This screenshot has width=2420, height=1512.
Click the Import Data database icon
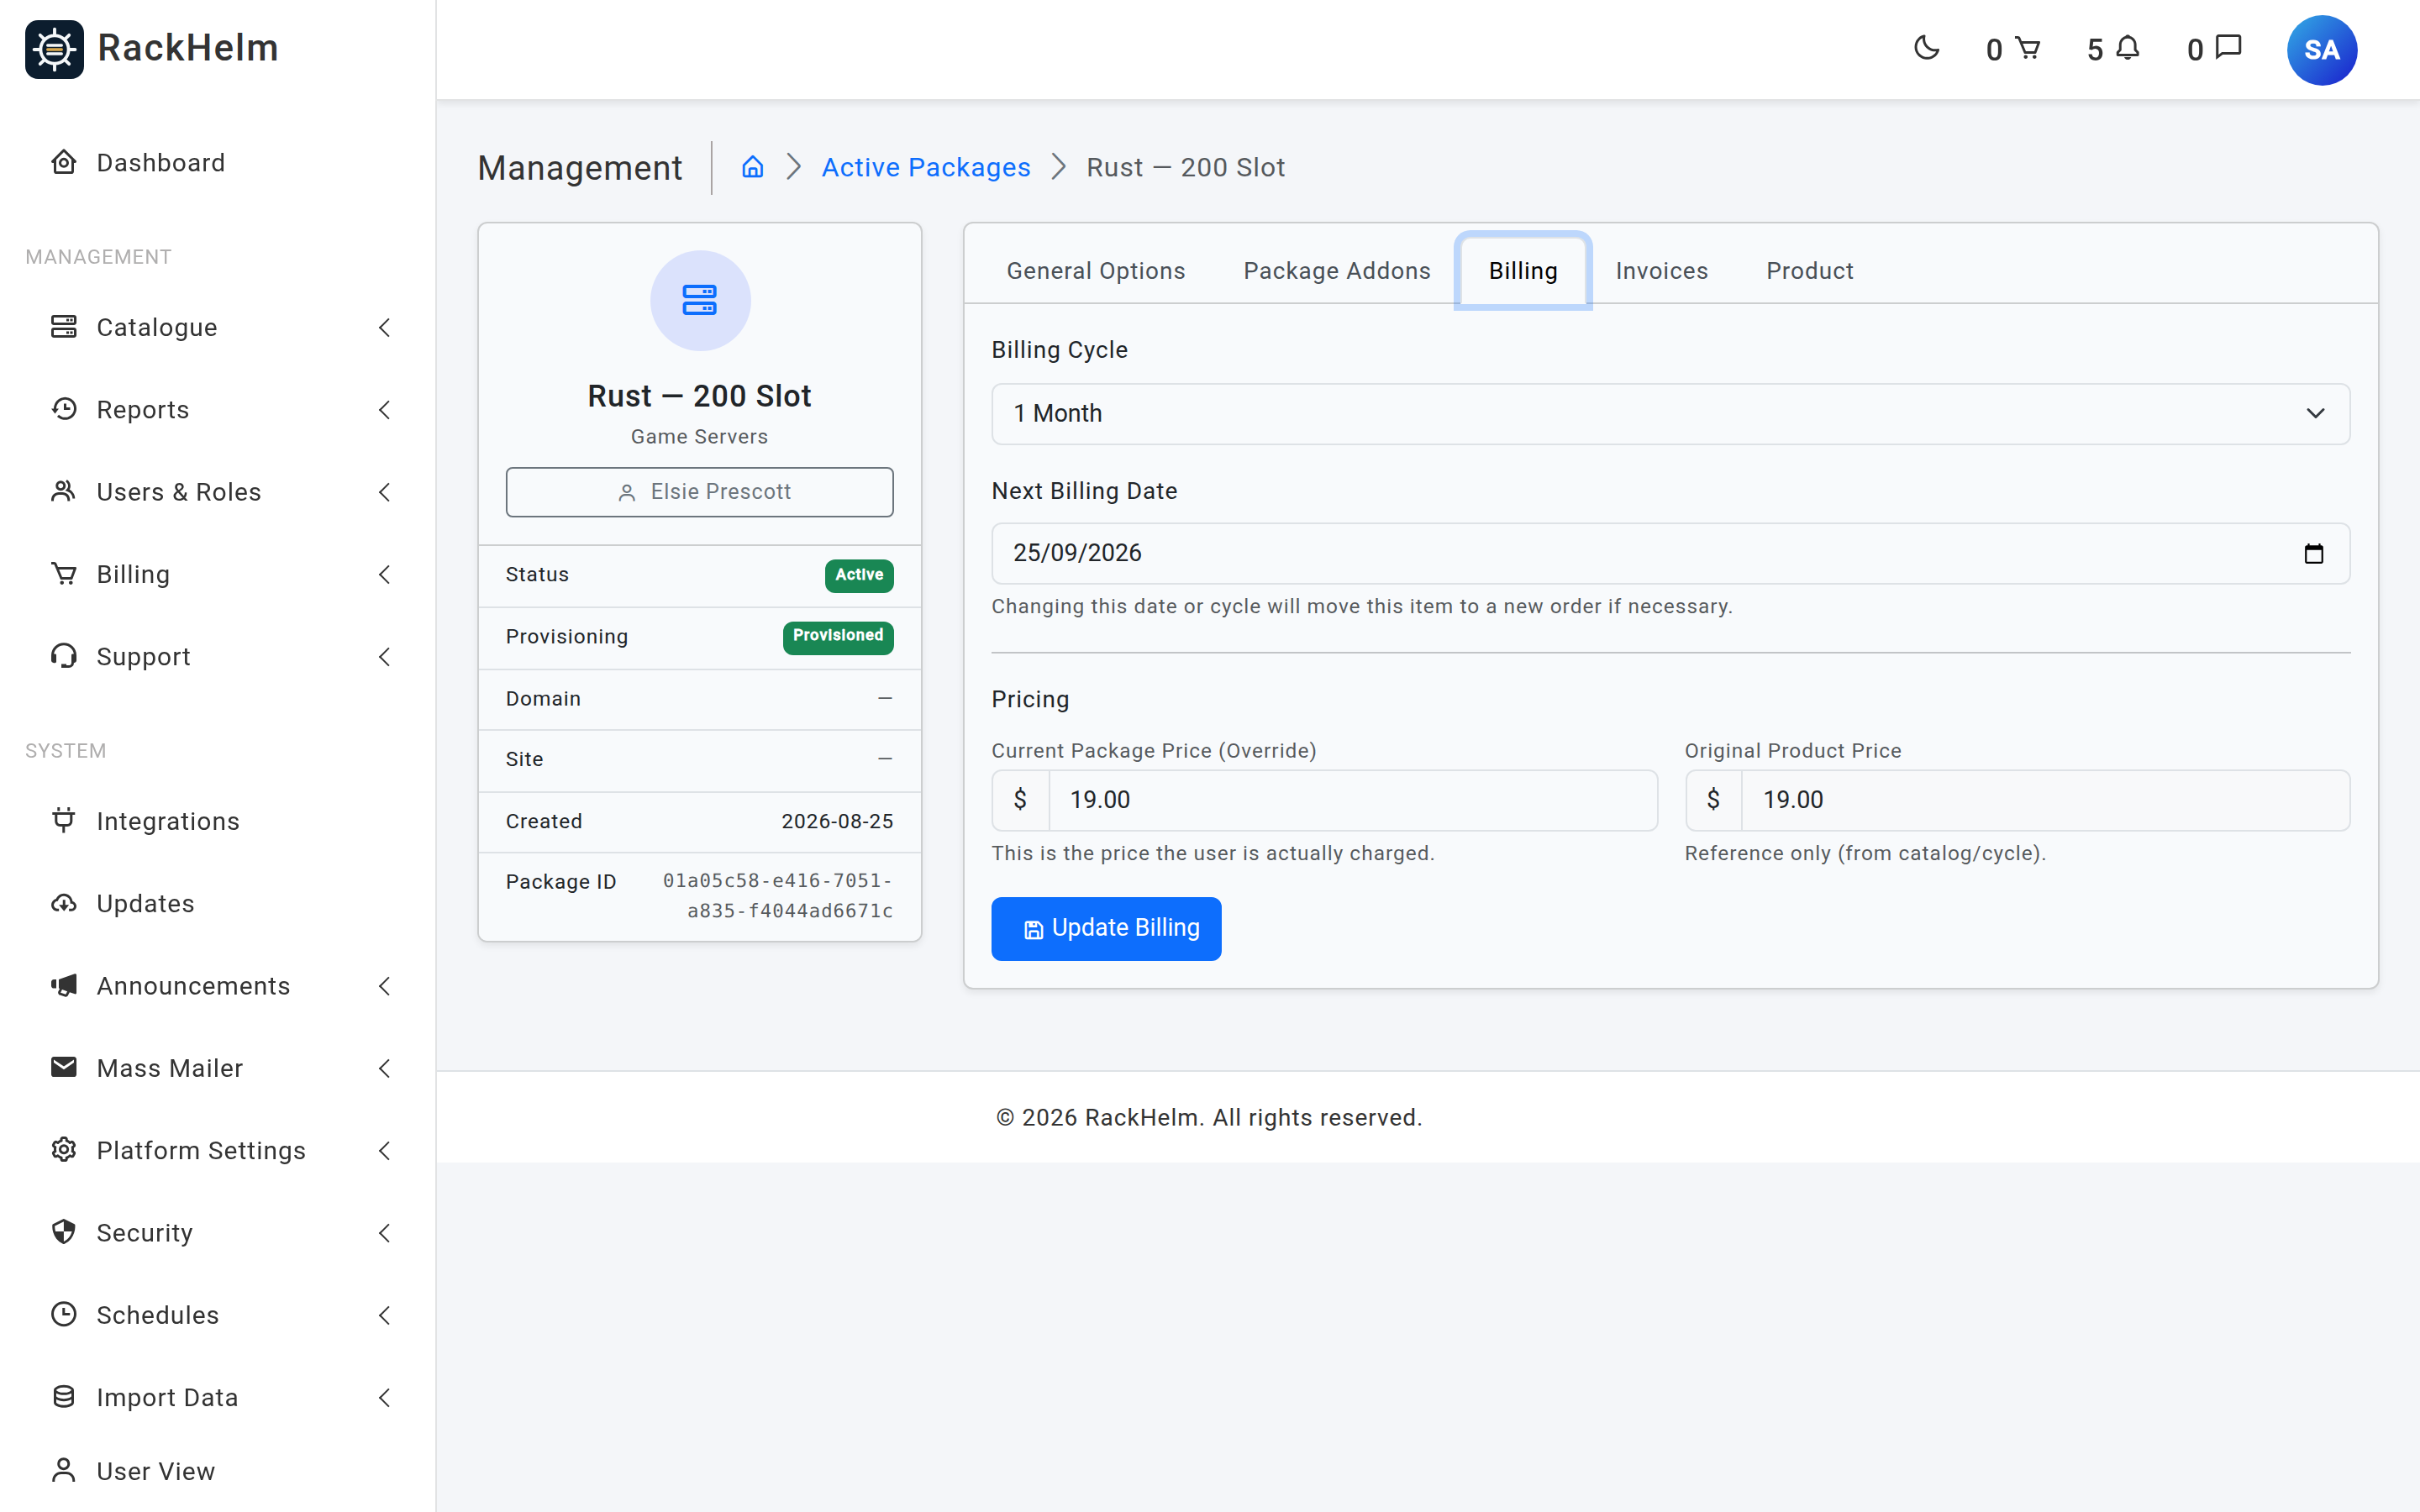(x=64, y=1397)
